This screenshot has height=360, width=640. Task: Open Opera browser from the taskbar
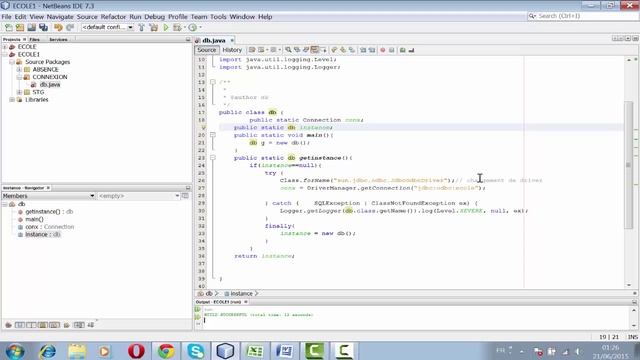(x=136, y=351)
